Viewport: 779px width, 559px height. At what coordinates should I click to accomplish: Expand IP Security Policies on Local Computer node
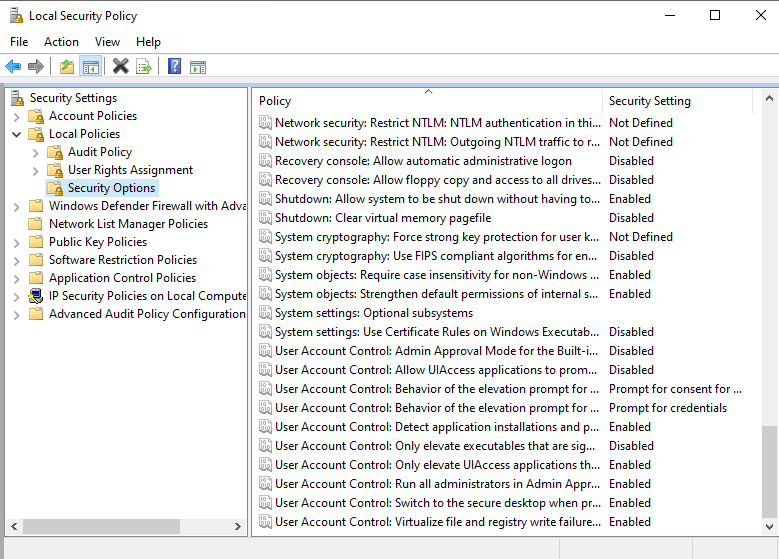16,297
